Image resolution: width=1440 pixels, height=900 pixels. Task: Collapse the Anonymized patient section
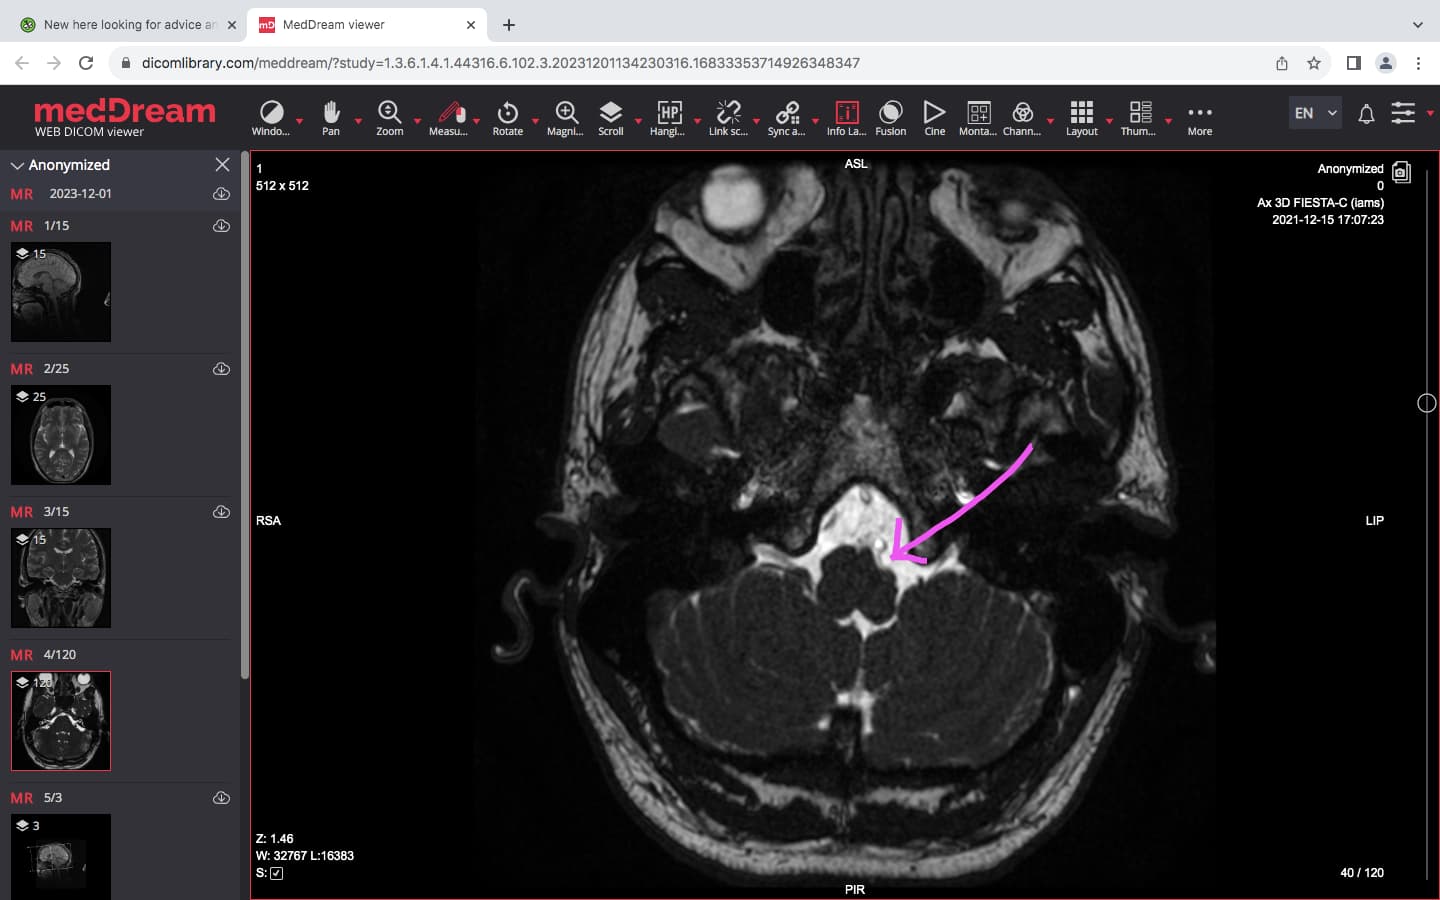click(17, 165)
